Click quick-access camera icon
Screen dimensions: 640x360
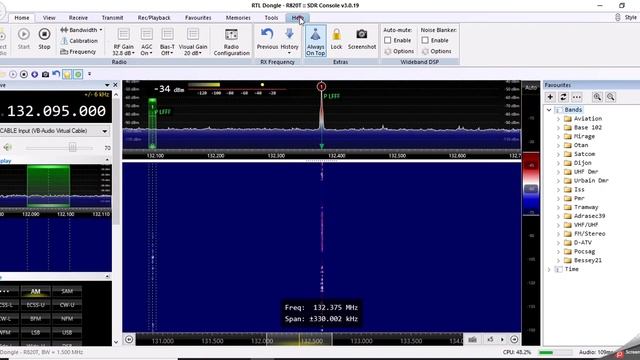pyautogui.click(x=45, y=74)
